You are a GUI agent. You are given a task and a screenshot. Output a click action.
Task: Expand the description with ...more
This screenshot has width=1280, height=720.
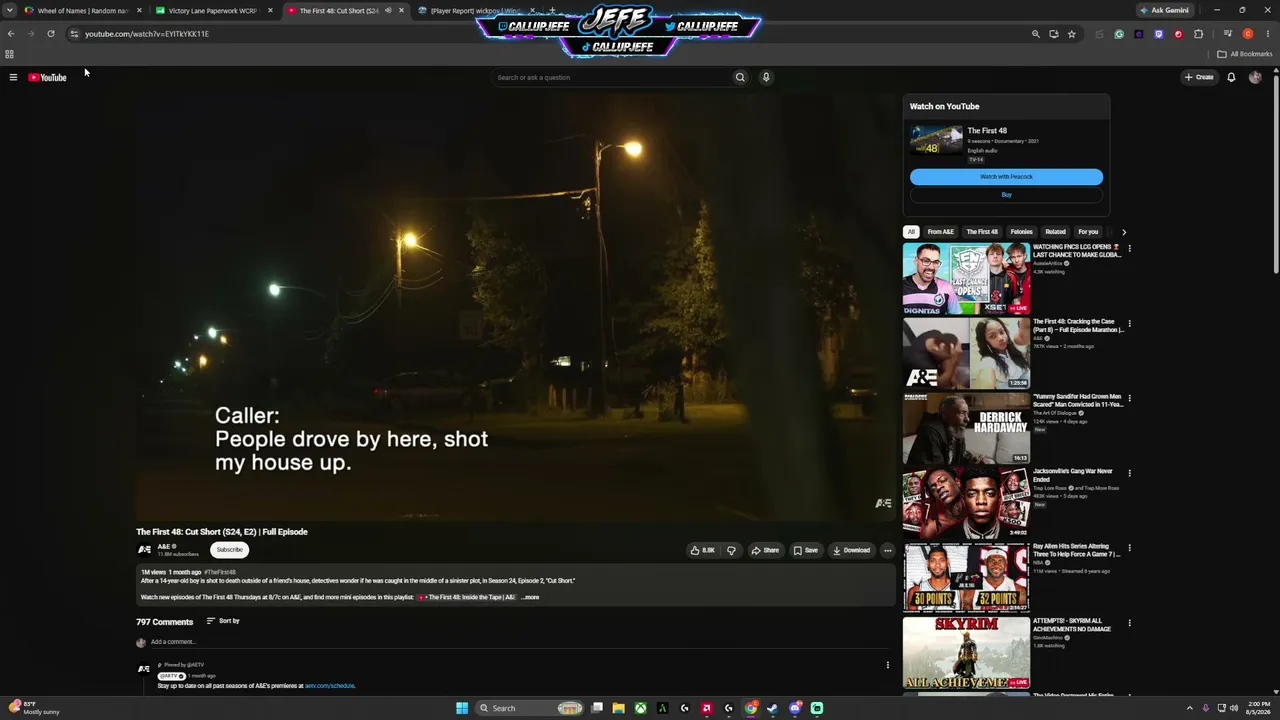click(x=530, y=597)
